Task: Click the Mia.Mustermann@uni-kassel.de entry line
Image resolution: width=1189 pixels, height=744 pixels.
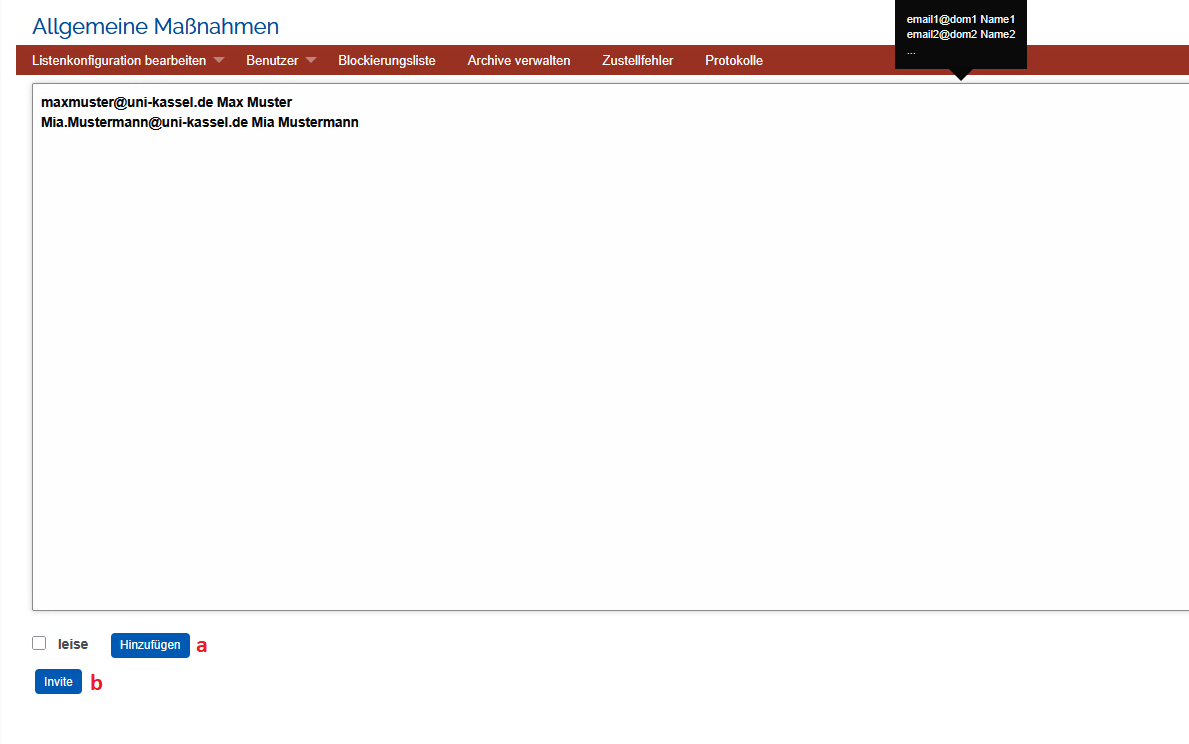Action: click(x=199, y=123)
